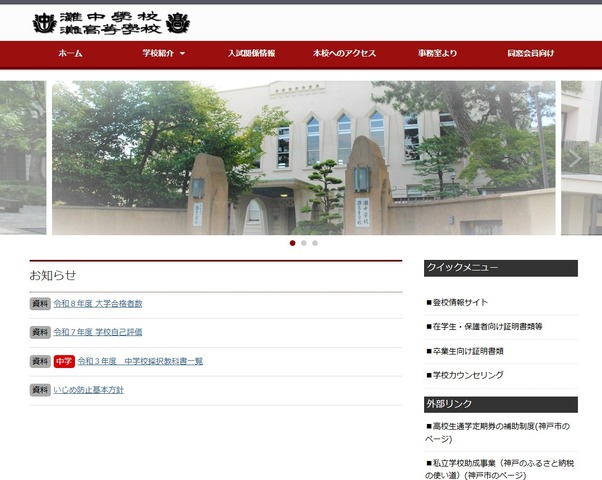The width and height of the screenshot is (602, 480).
Task: Click the 資料 tag beside 大学合格者数
Action: tap(40, 304)
